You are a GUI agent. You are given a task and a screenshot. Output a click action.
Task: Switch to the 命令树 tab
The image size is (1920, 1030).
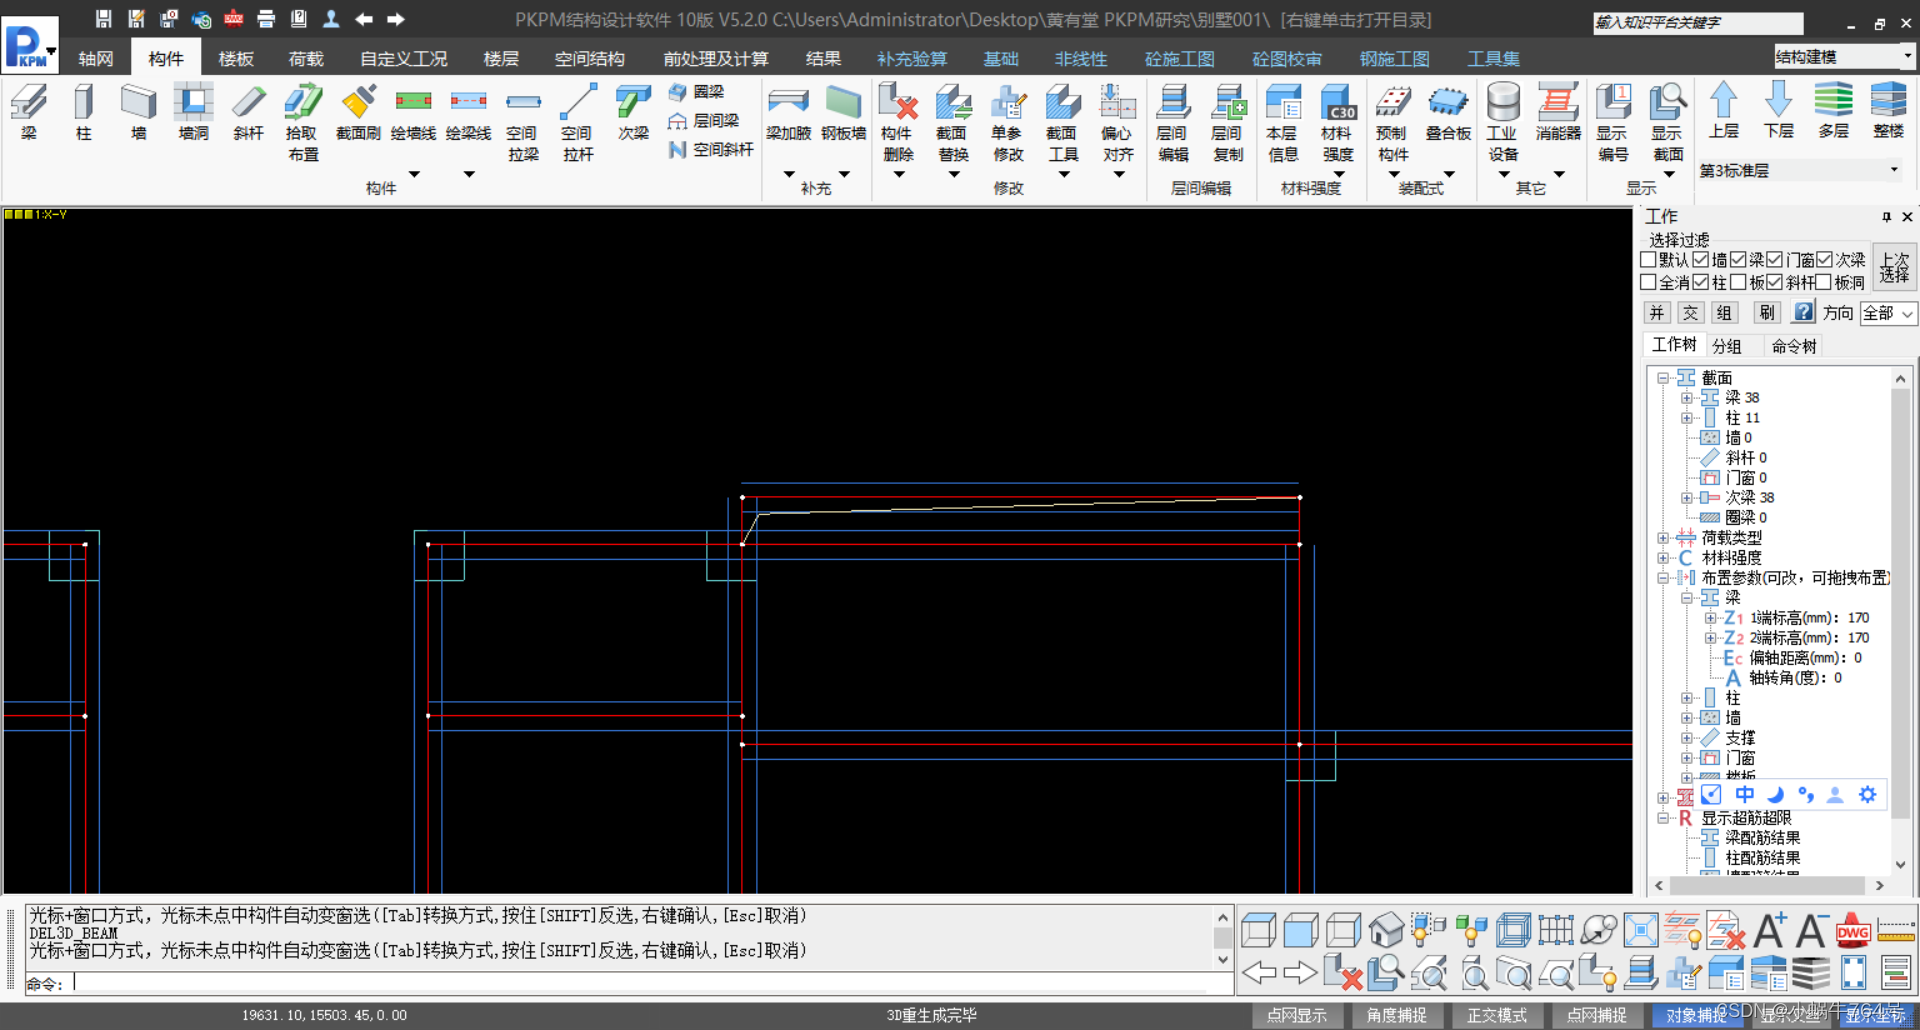[x=1794, y=346]
